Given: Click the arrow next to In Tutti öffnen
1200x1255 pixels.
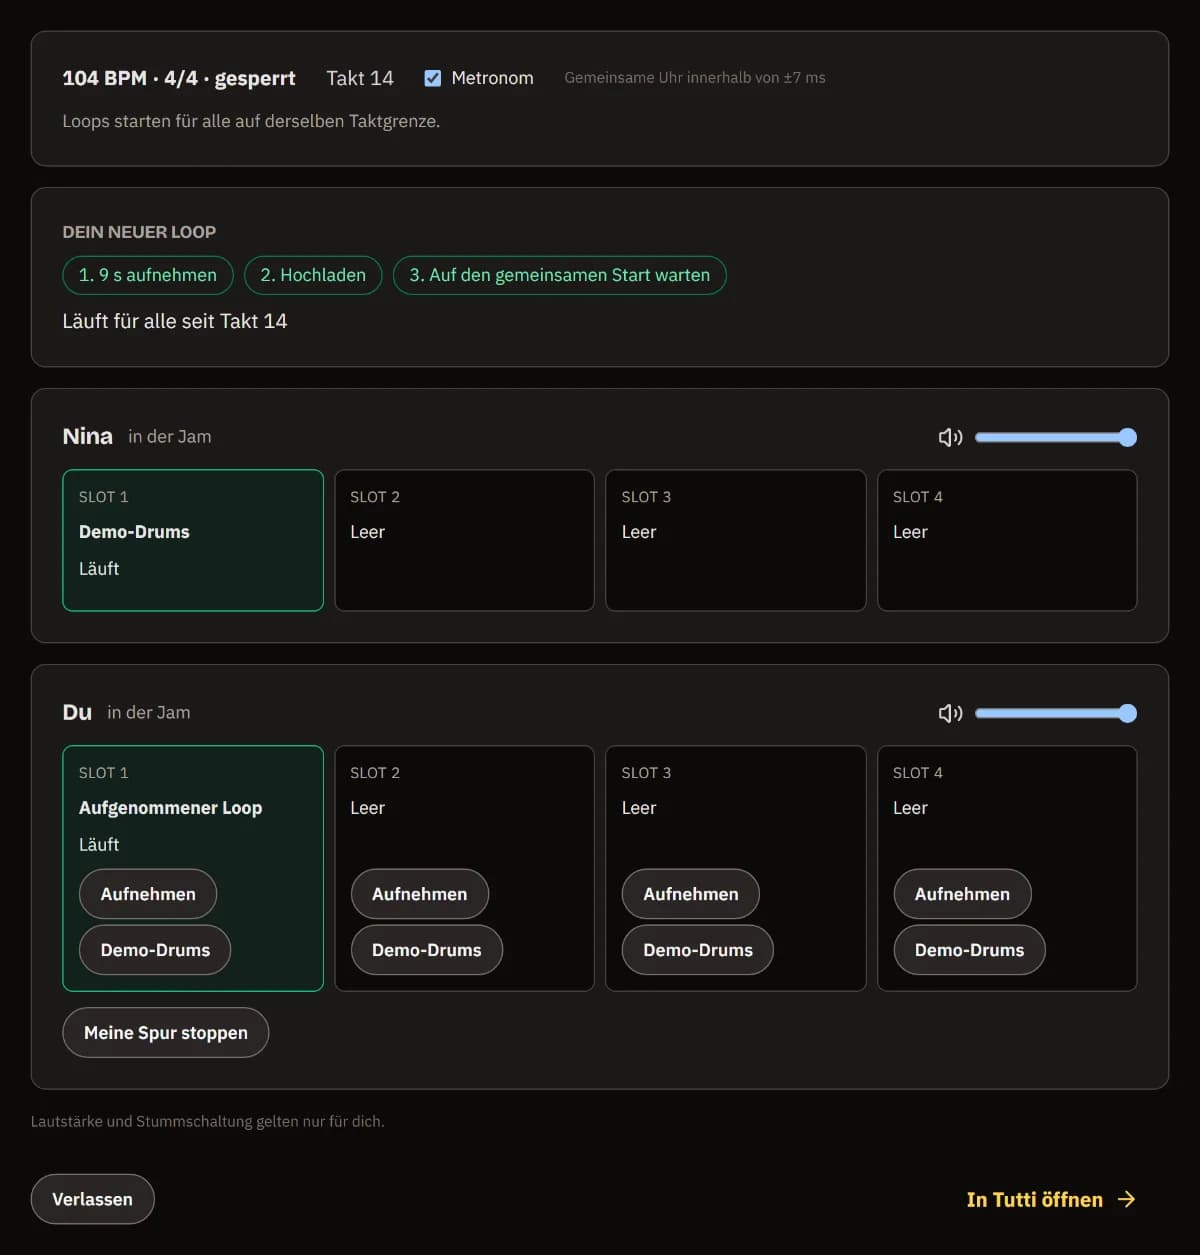Looking at the screenshot, I should [1126, 1199].
